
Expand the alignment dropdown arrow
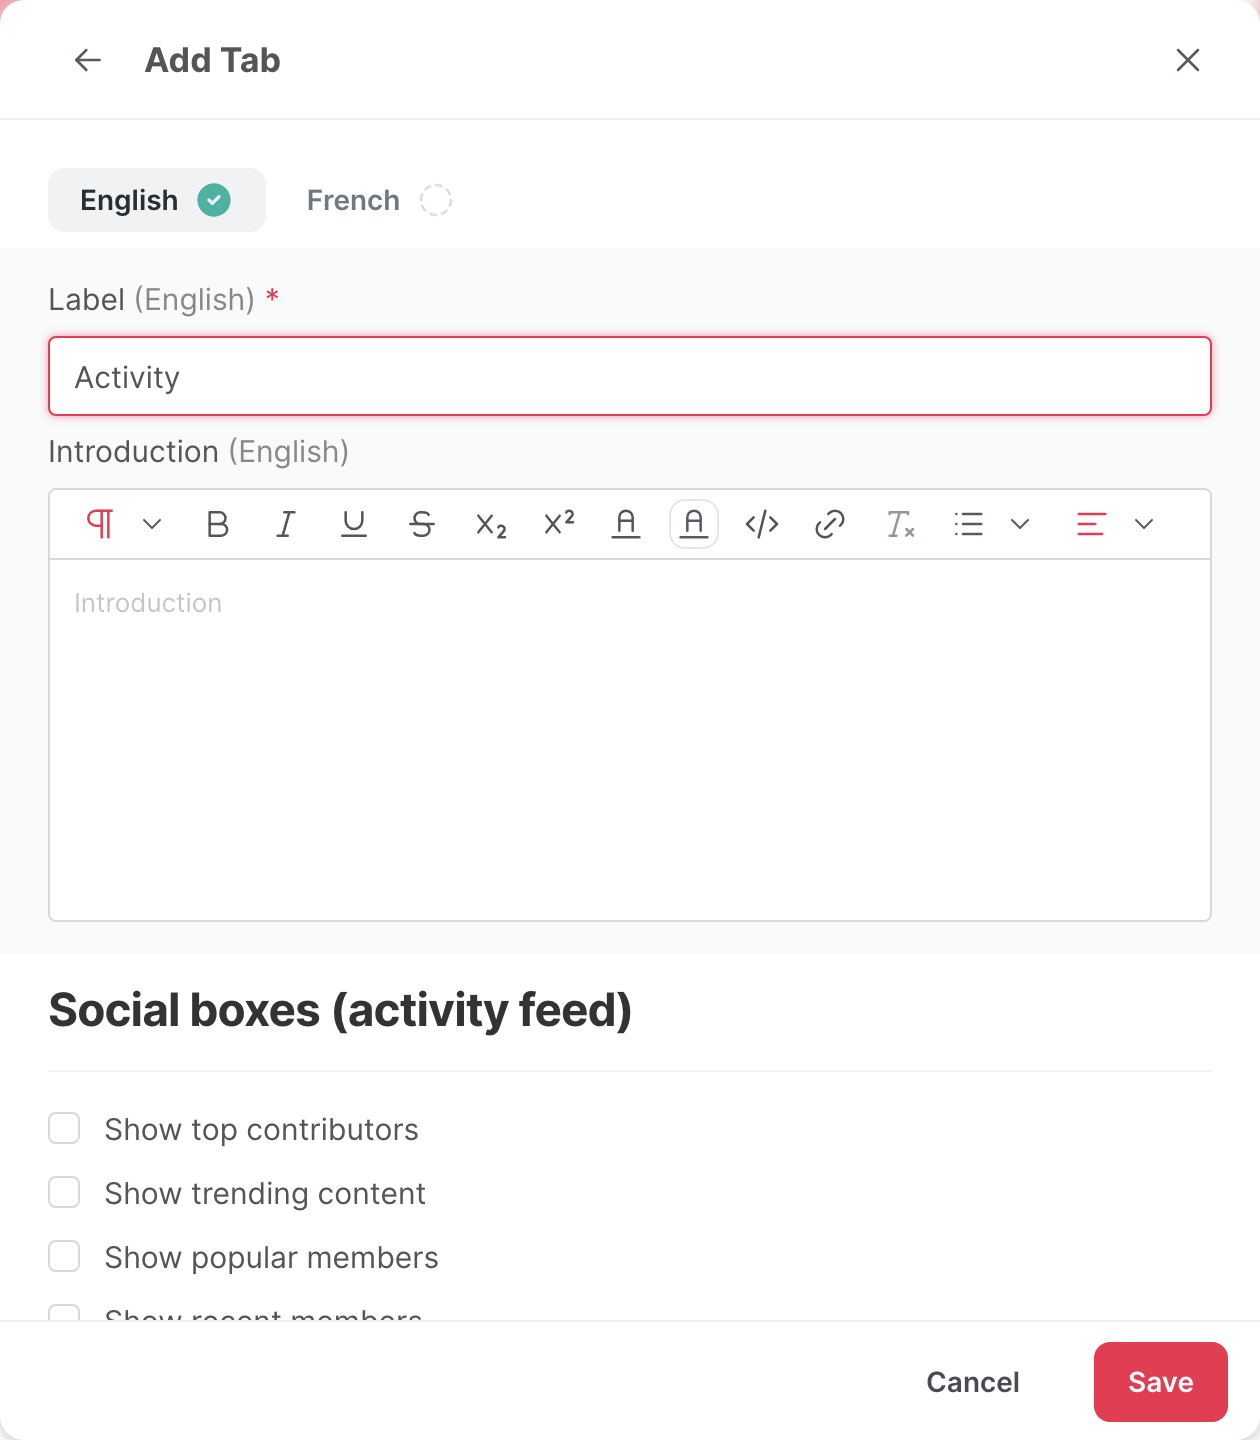[x=1144, y=524]
